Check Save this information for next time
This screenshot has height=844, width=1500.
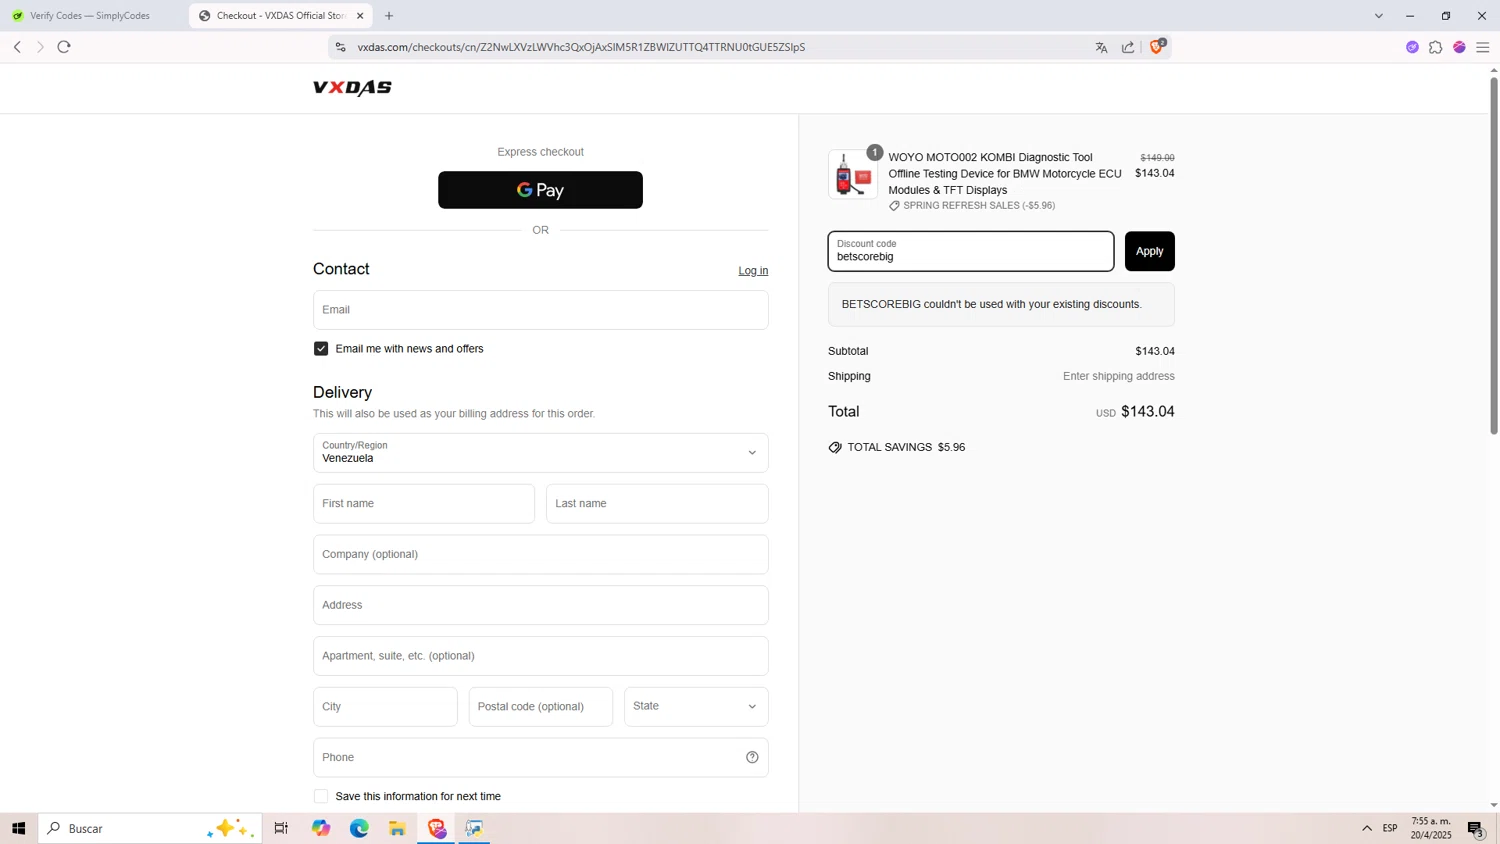[321, 796]
